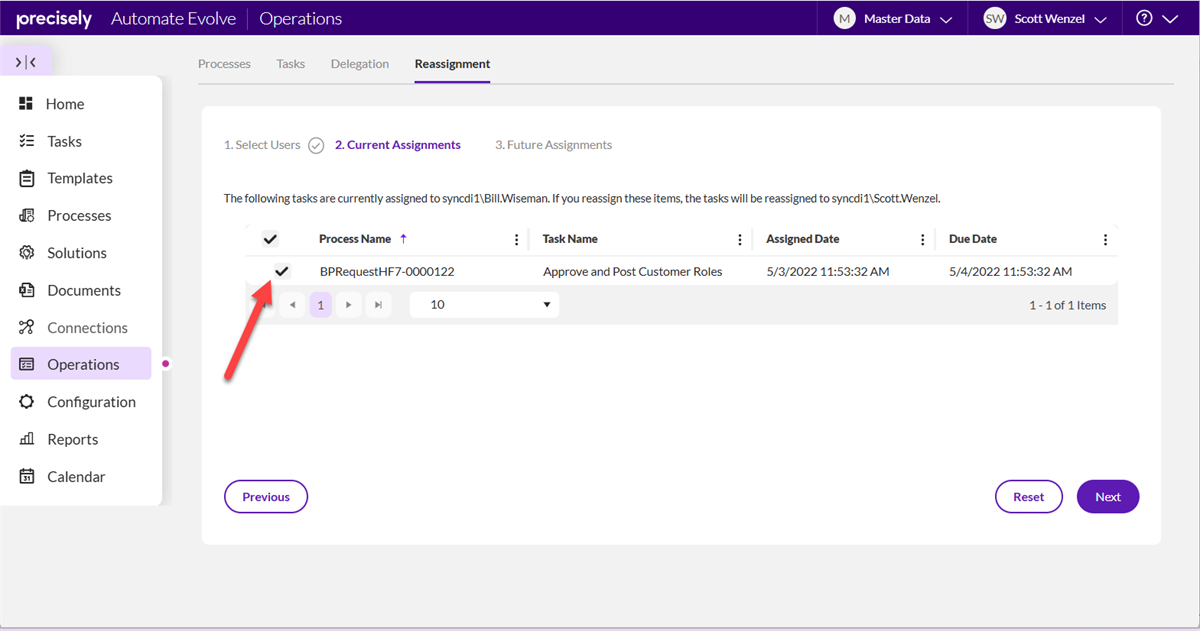Click the BPRequestHF7-0000122 process cell
Image resolution: width=1200 pixels, height=631 pixels.
[387, 271]
